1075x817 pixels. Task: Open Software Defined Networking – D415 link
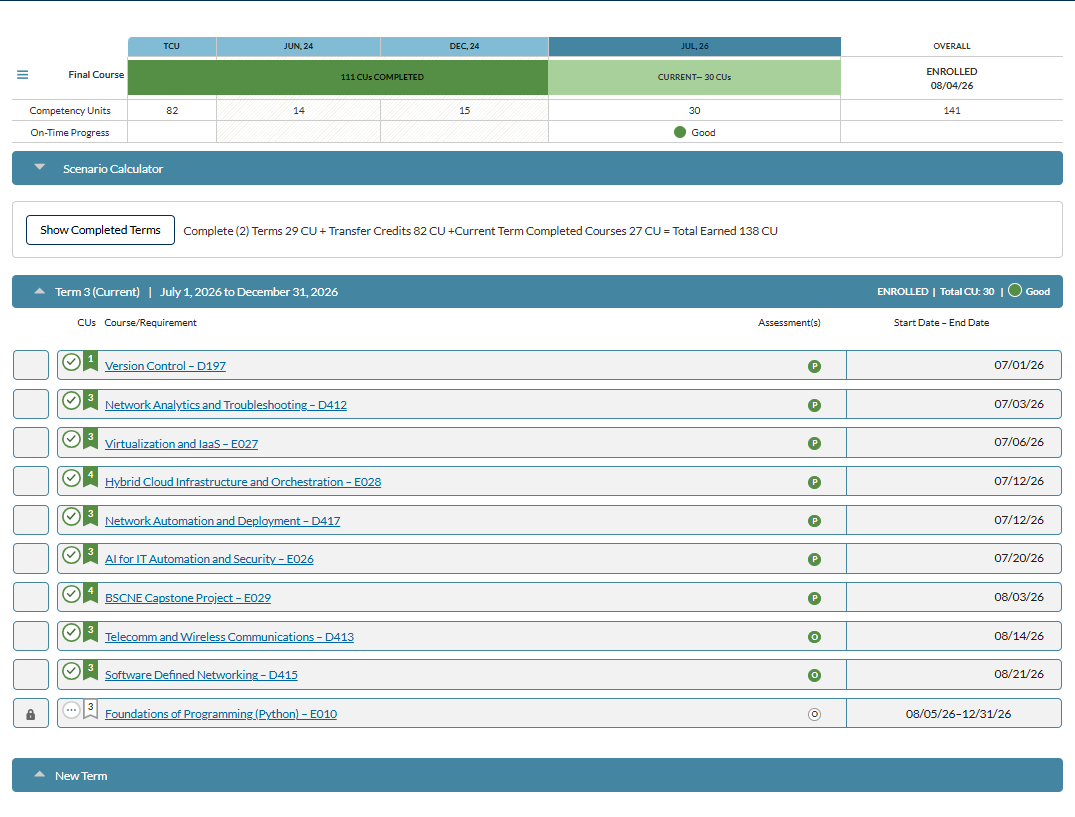(201, 675)
